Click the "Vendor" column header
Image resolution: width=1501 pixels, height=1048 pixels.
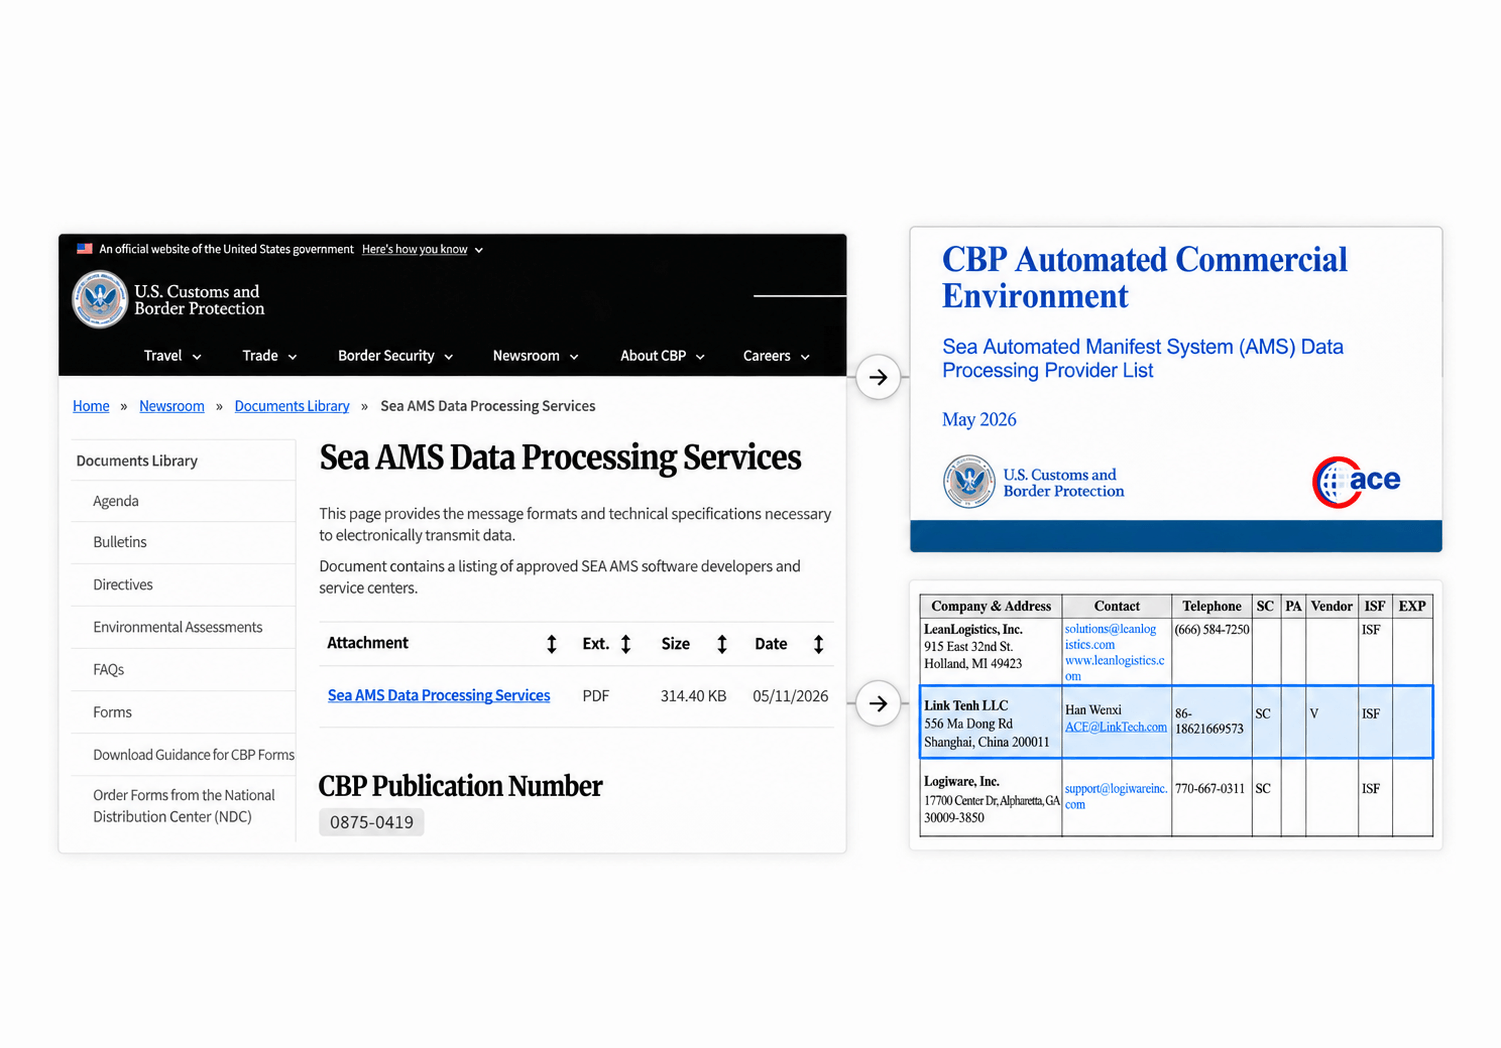point(1332,606)
